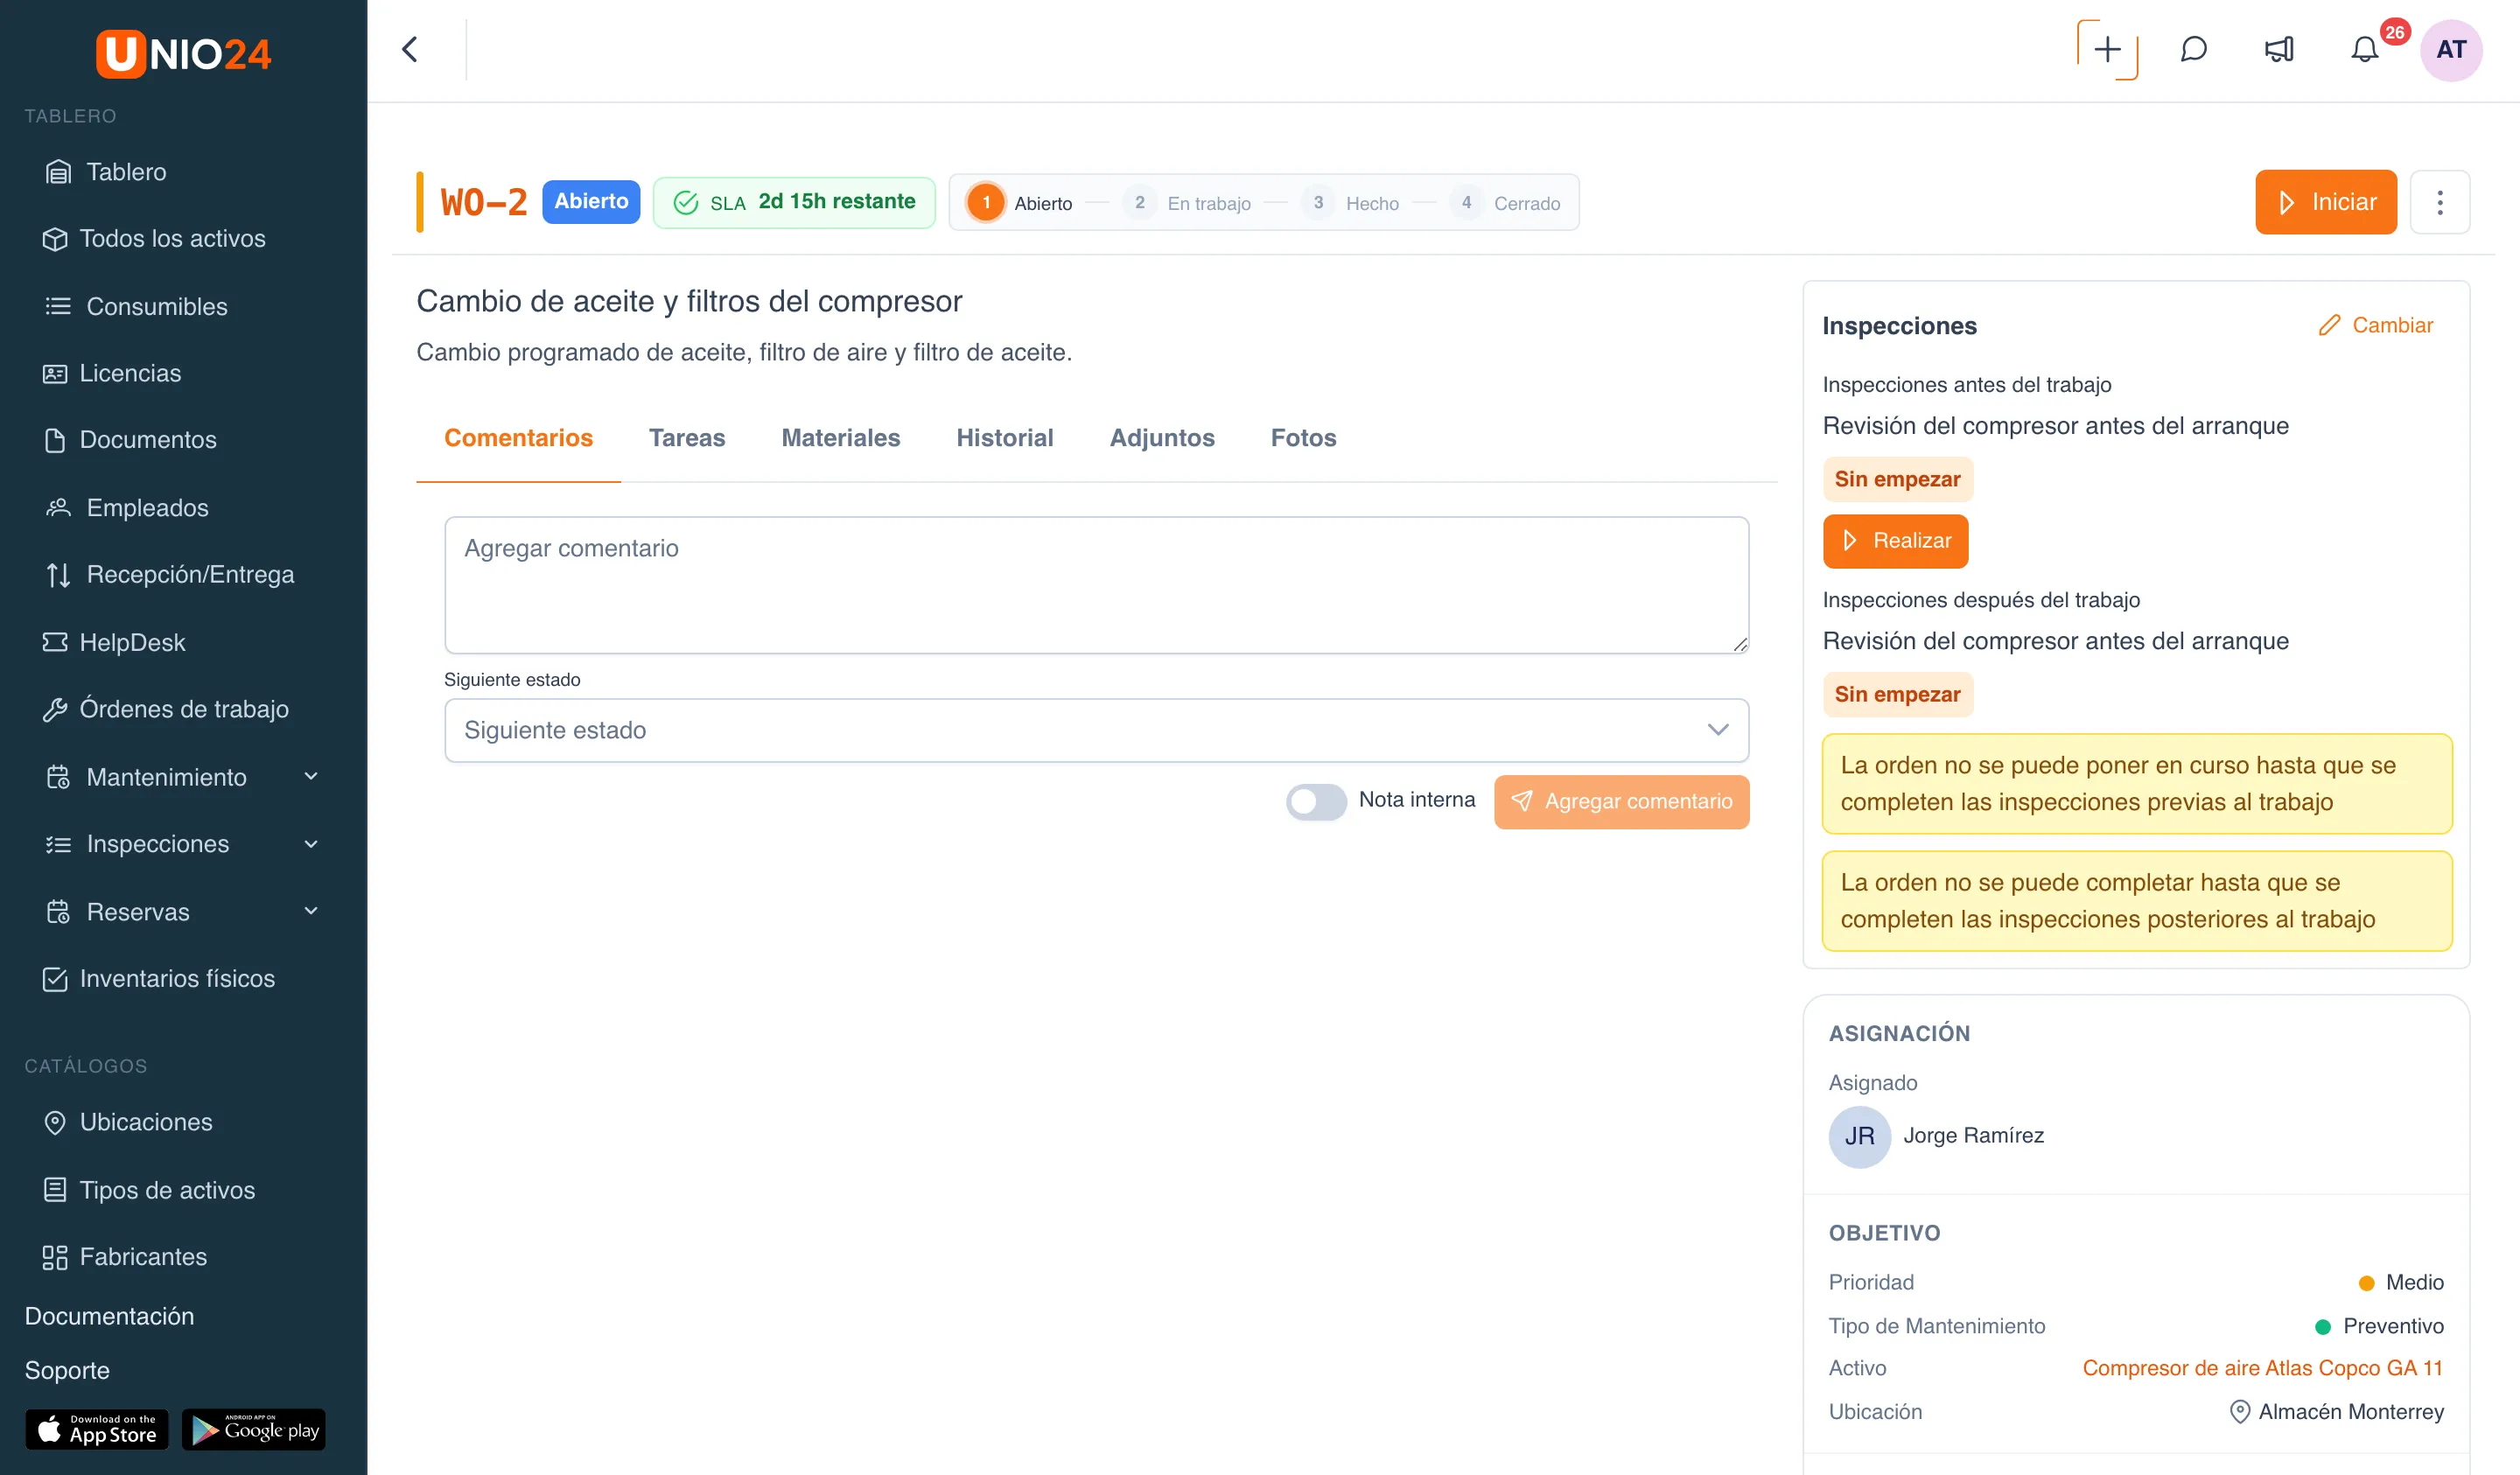Open the chat messages icon
Viewport: 2520px width, 1475px height.
[2193, 49]
